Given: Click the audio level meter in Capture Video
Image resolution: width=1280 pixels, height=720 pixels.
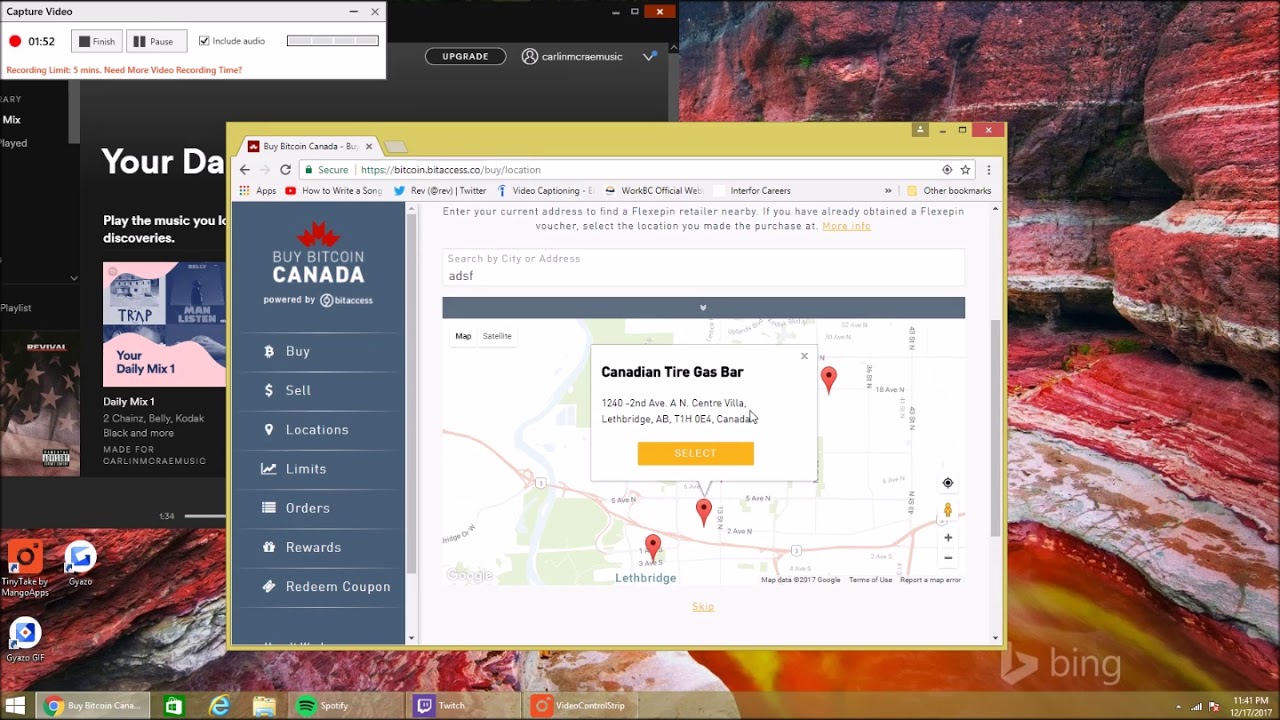Looking at the screenshot, I should pos(333,41).
